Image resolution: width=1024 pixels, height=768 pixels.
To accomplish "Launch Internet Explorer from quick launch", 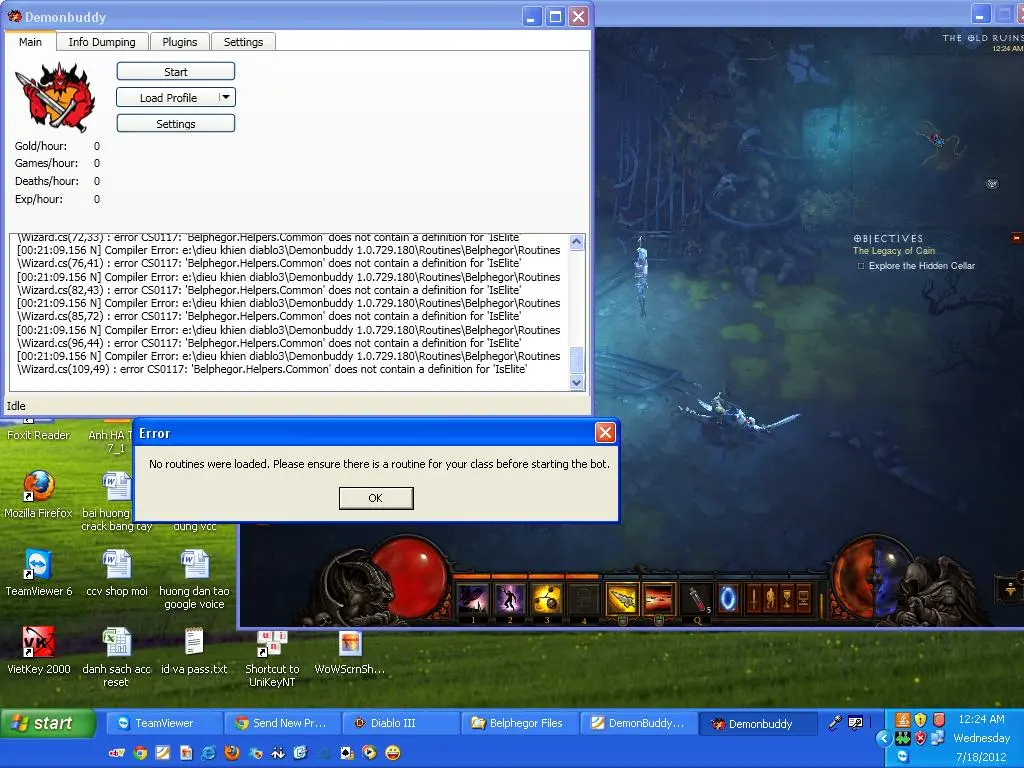I will (208, 753).
